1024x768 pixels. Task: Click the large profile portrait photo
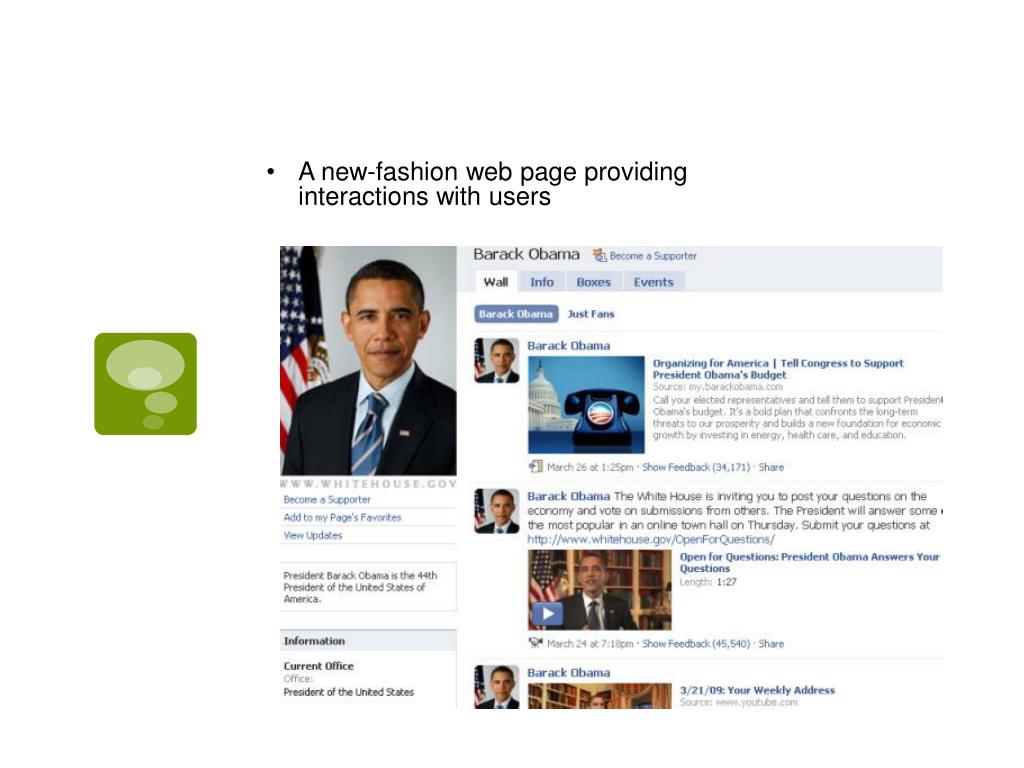click(x=368, y=360)
